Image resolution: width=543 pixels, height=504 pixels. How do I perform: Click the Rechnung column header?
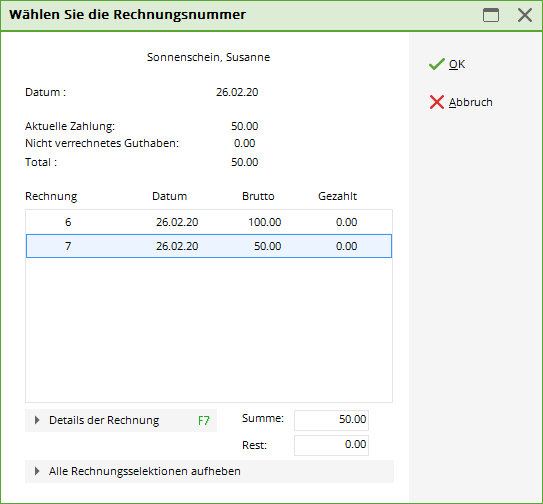tap(51, 196)
